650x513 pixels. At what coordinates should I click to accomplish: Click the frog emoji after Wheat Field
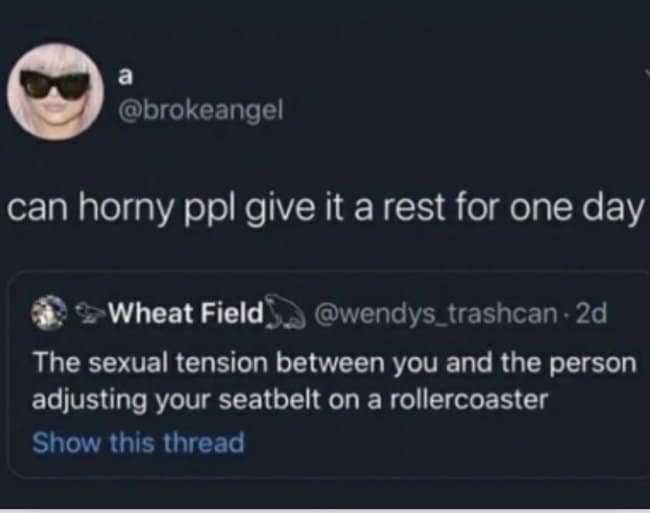tap(284, 312)
